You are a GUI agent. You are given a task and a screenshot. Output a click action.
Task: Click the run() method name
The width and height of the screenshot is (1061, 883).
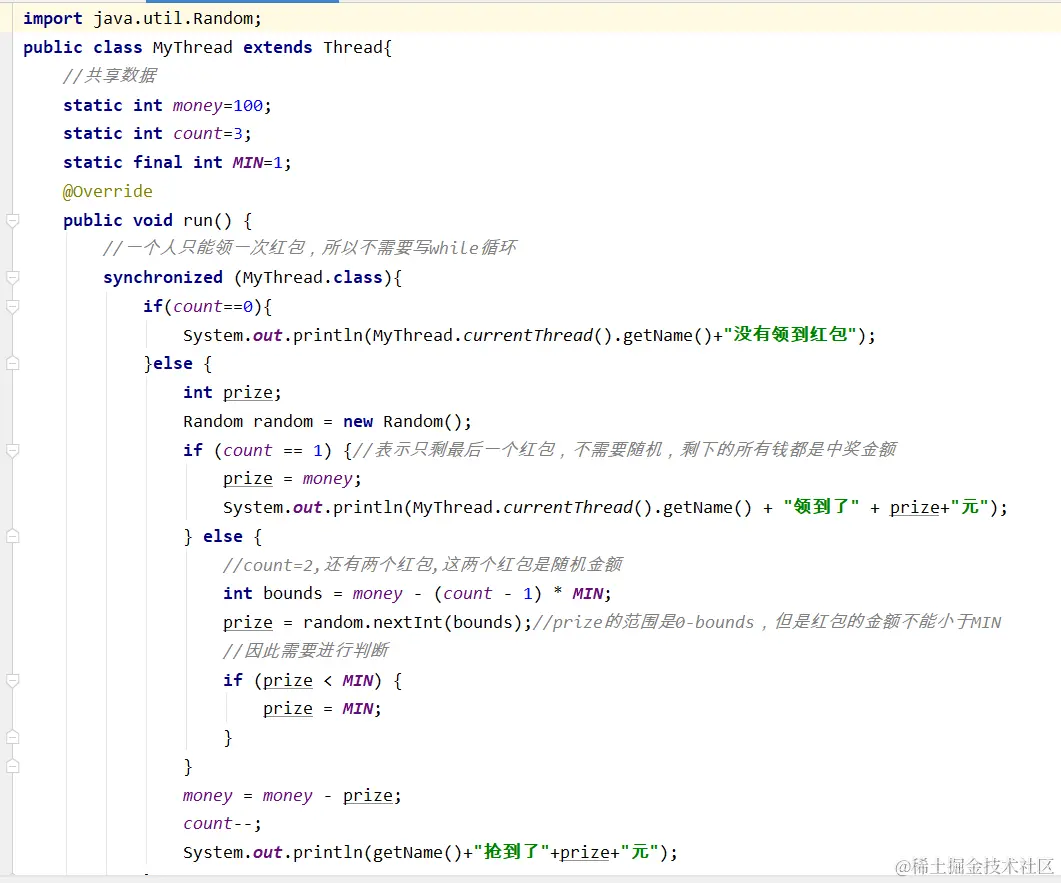pos(207,221)
